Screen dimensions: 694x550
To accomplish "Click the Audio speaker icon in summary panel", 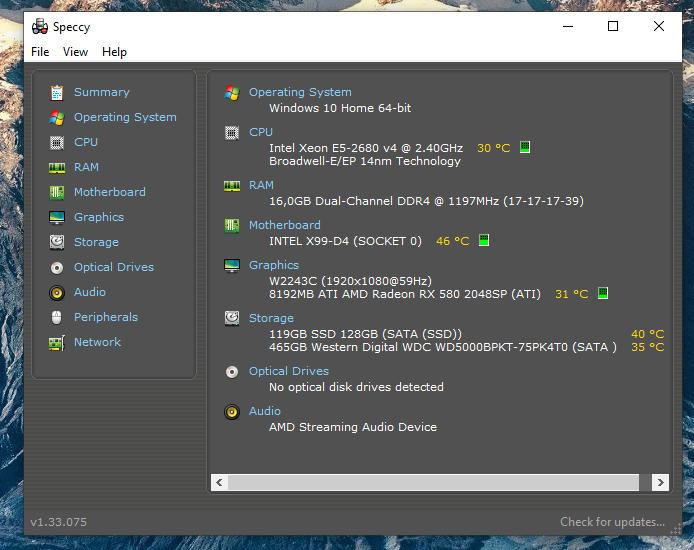I will click(x=232, y=412).
